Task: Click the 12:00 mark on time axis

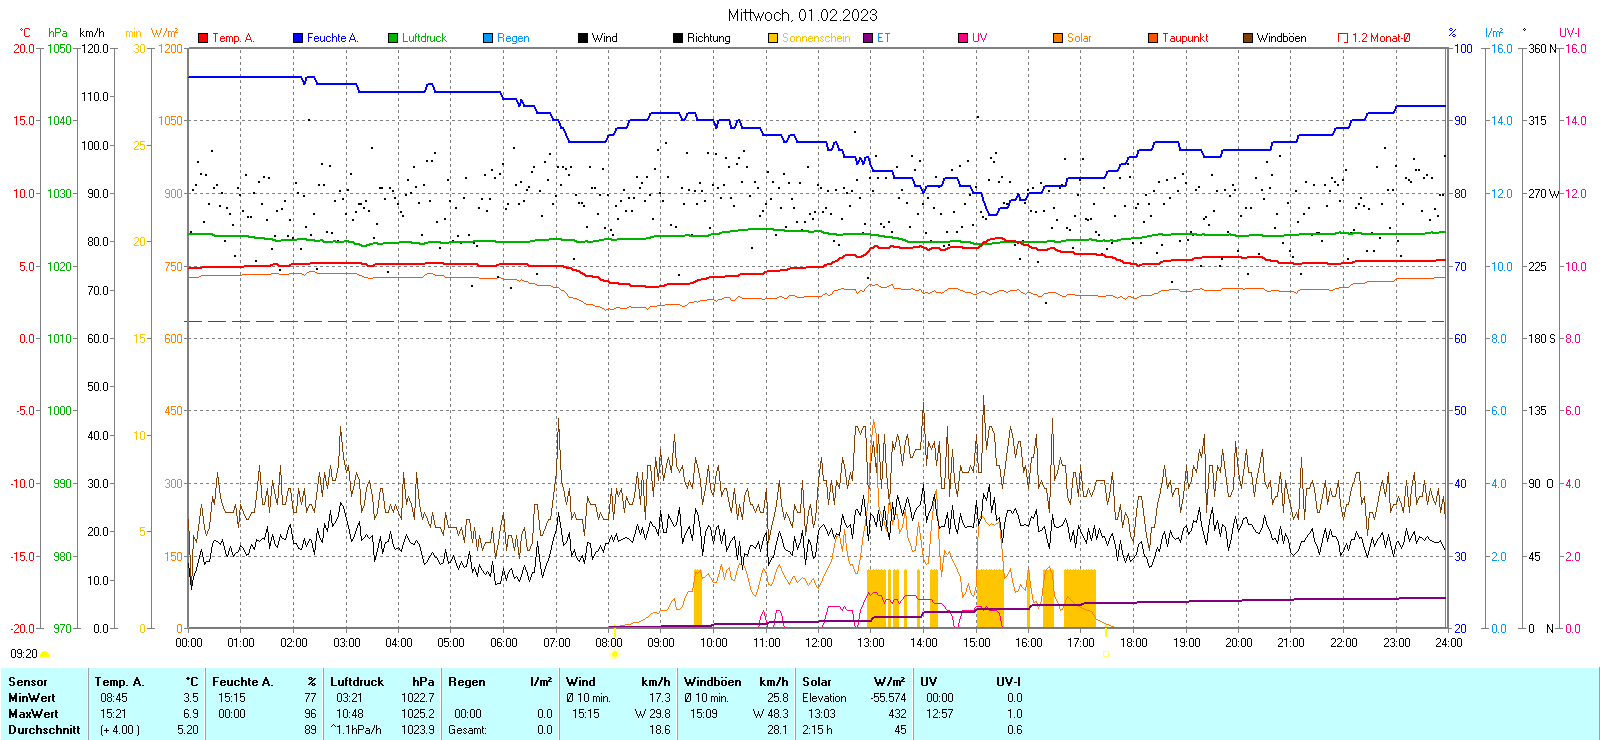Action: click(x=819, y=643)
